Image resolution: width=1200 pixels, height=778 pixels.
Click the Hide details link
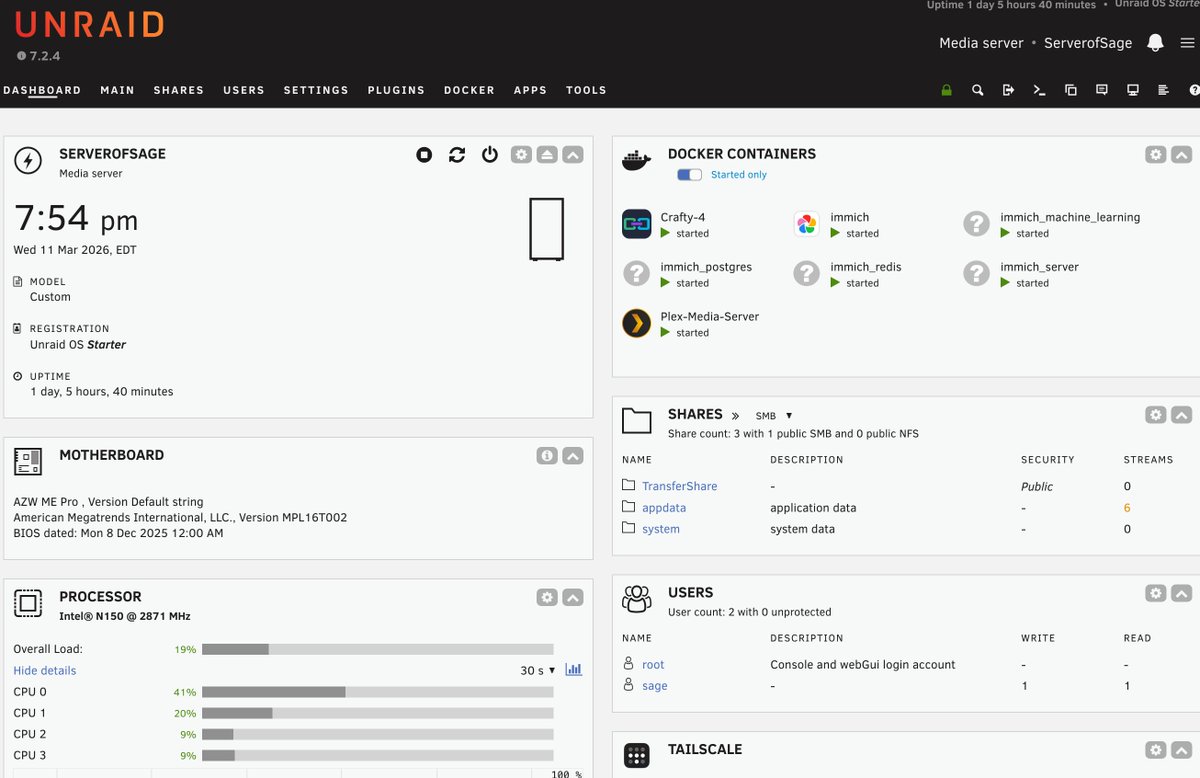45,671
